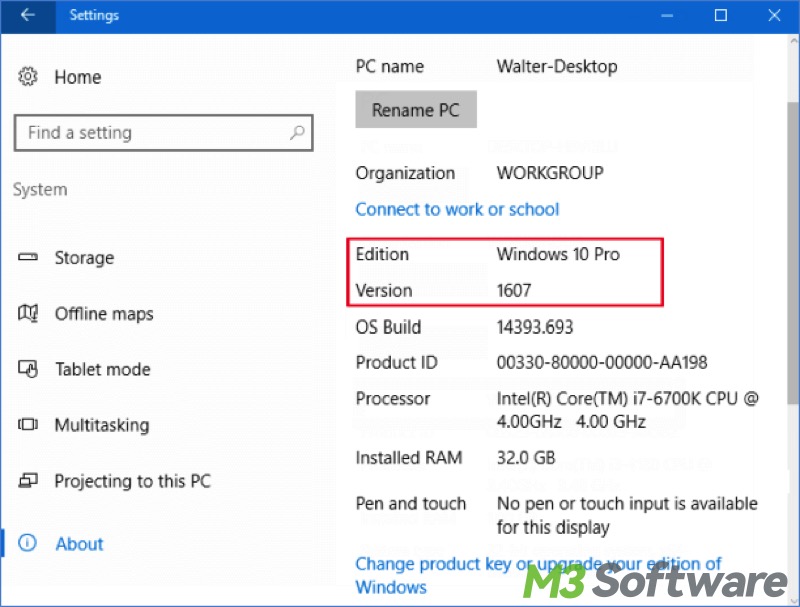Open Connect to work or school link
Image resolution: width=800 pixels, height=607 pixels.
point(457,209)
